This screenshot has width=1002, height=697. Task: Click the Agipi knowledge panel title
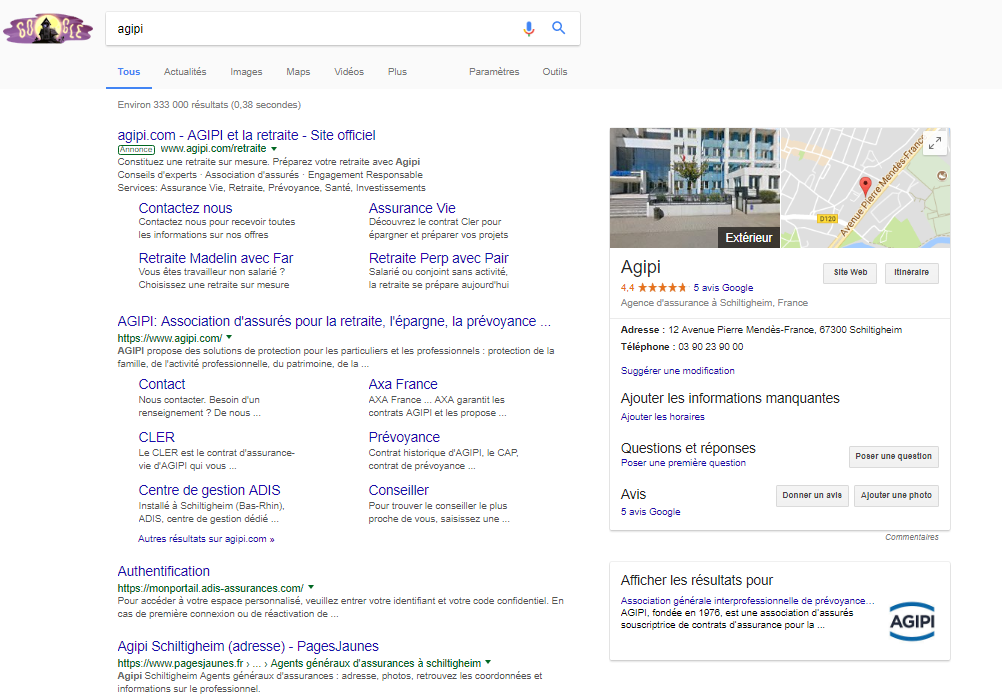(x=640, y=268)
